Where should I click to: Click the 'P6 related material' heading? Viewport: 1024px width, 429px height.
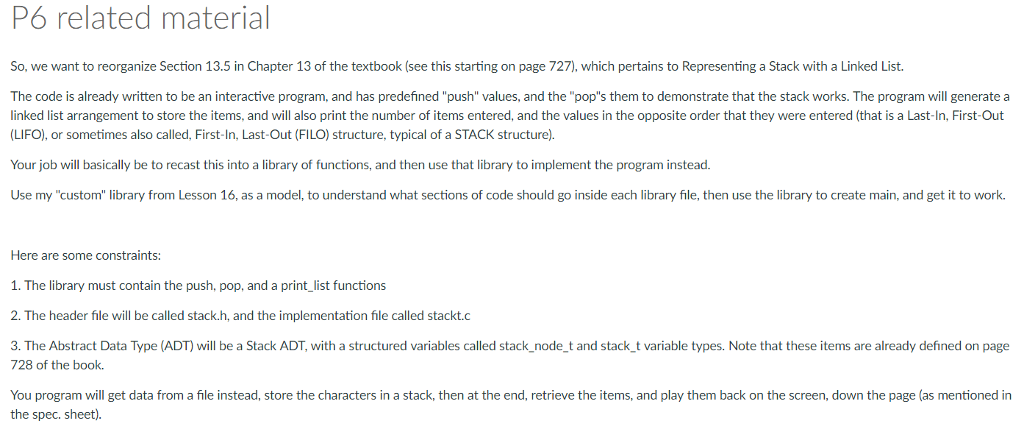(141, 18)
